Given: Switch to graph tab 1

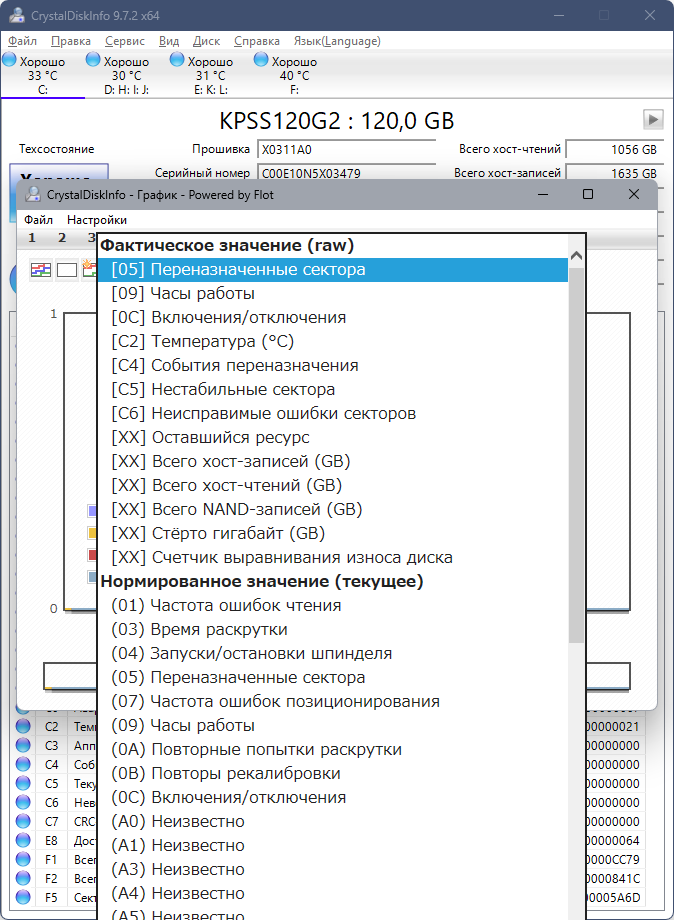Looking at the screenshot, I should pyautogui.click(x=32, y=238).
